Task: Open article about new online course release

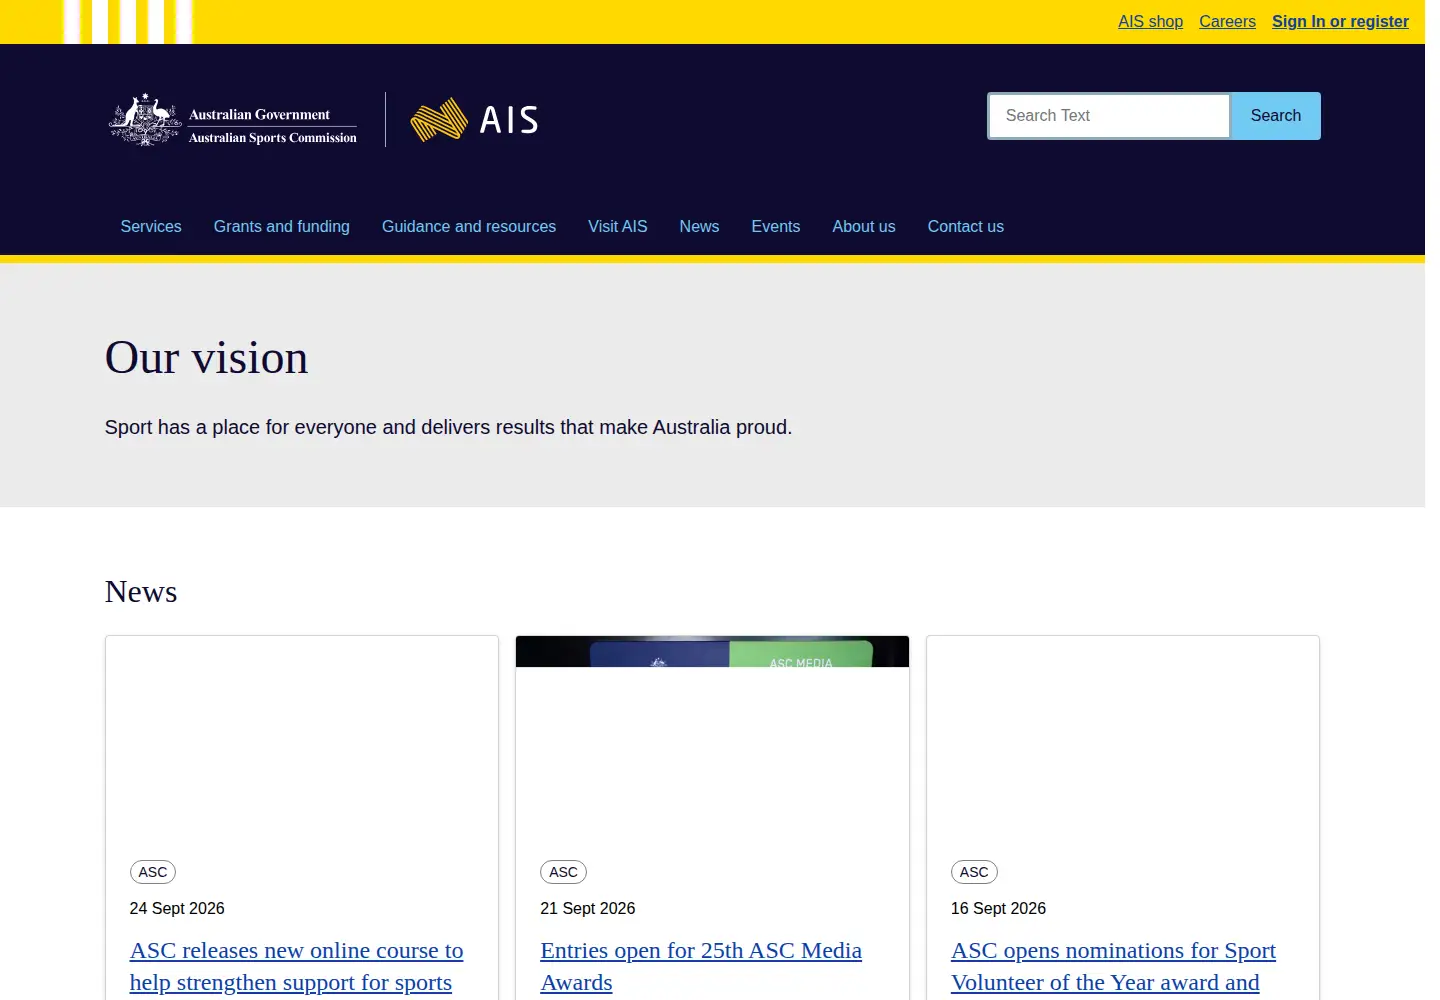Action: pyautogui.click(x=297, y=967)
